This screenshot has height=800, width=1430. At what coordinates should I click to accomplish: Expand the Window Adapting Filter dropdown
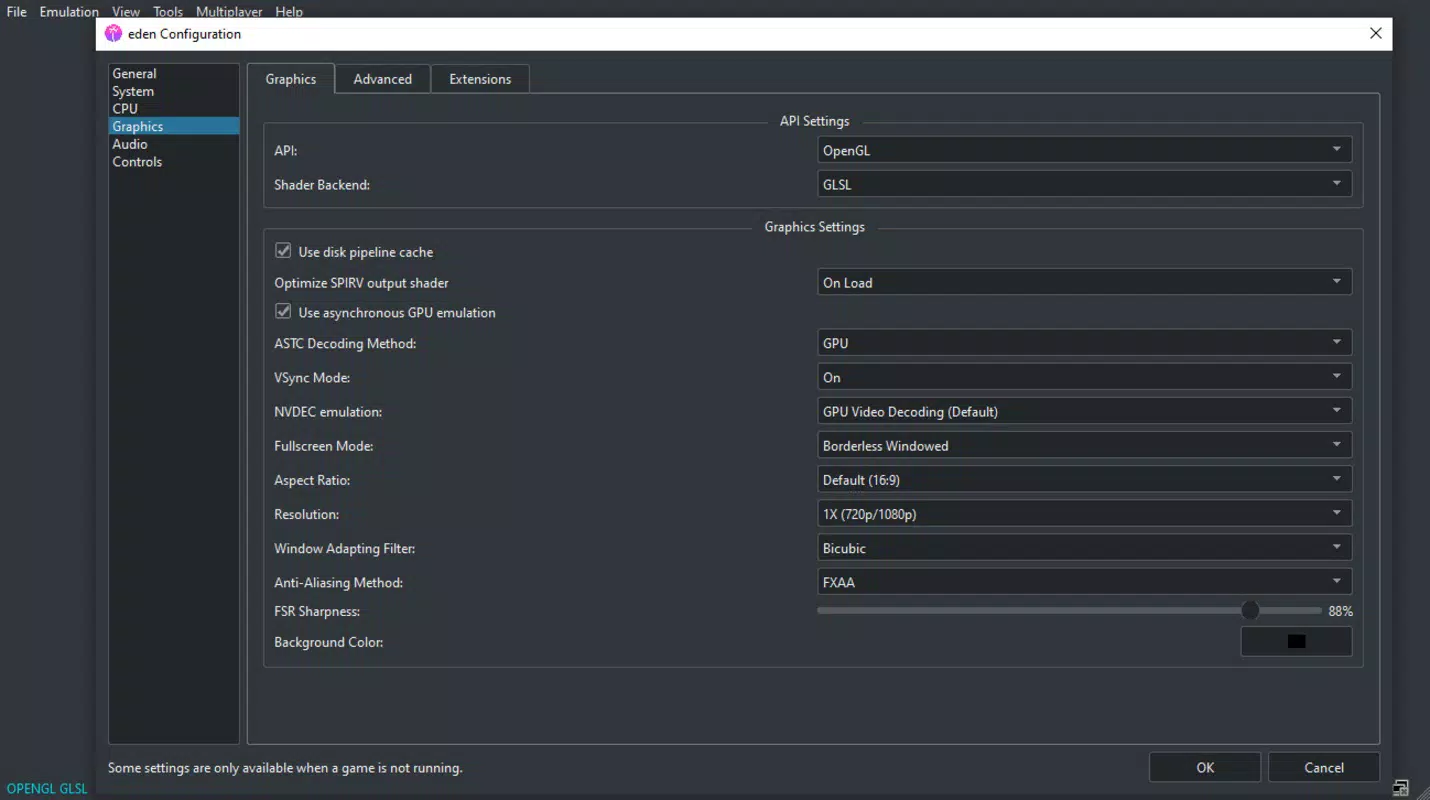click(x=1085, y=548)
